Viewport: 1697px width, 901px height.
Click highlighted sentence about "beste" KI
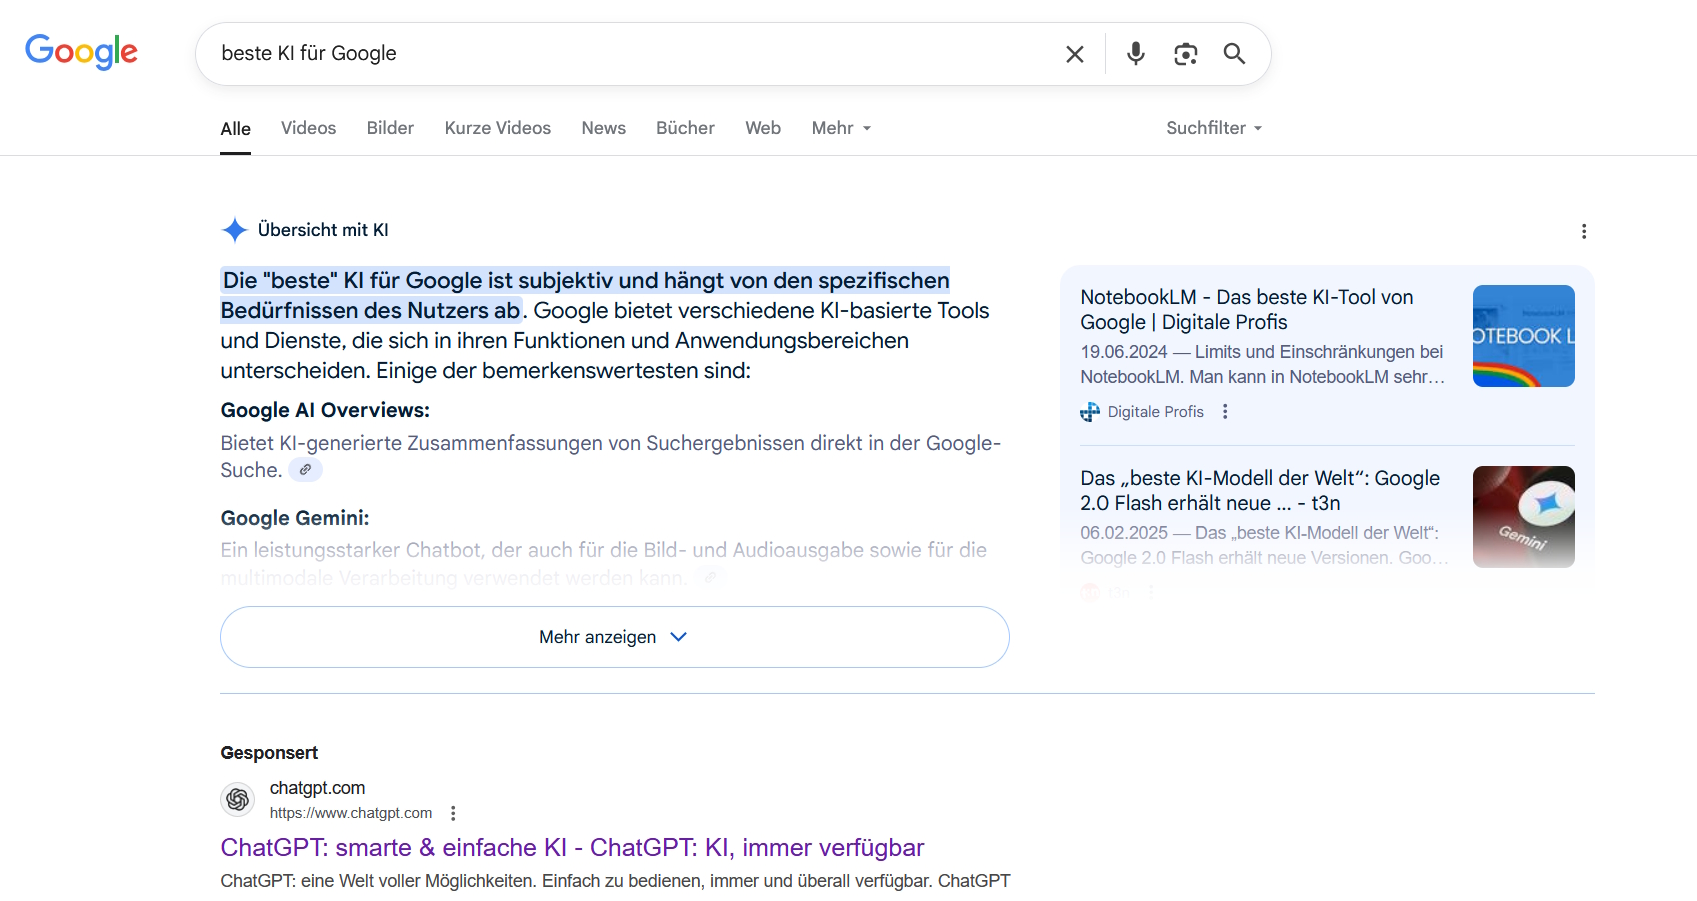[585, 295]
